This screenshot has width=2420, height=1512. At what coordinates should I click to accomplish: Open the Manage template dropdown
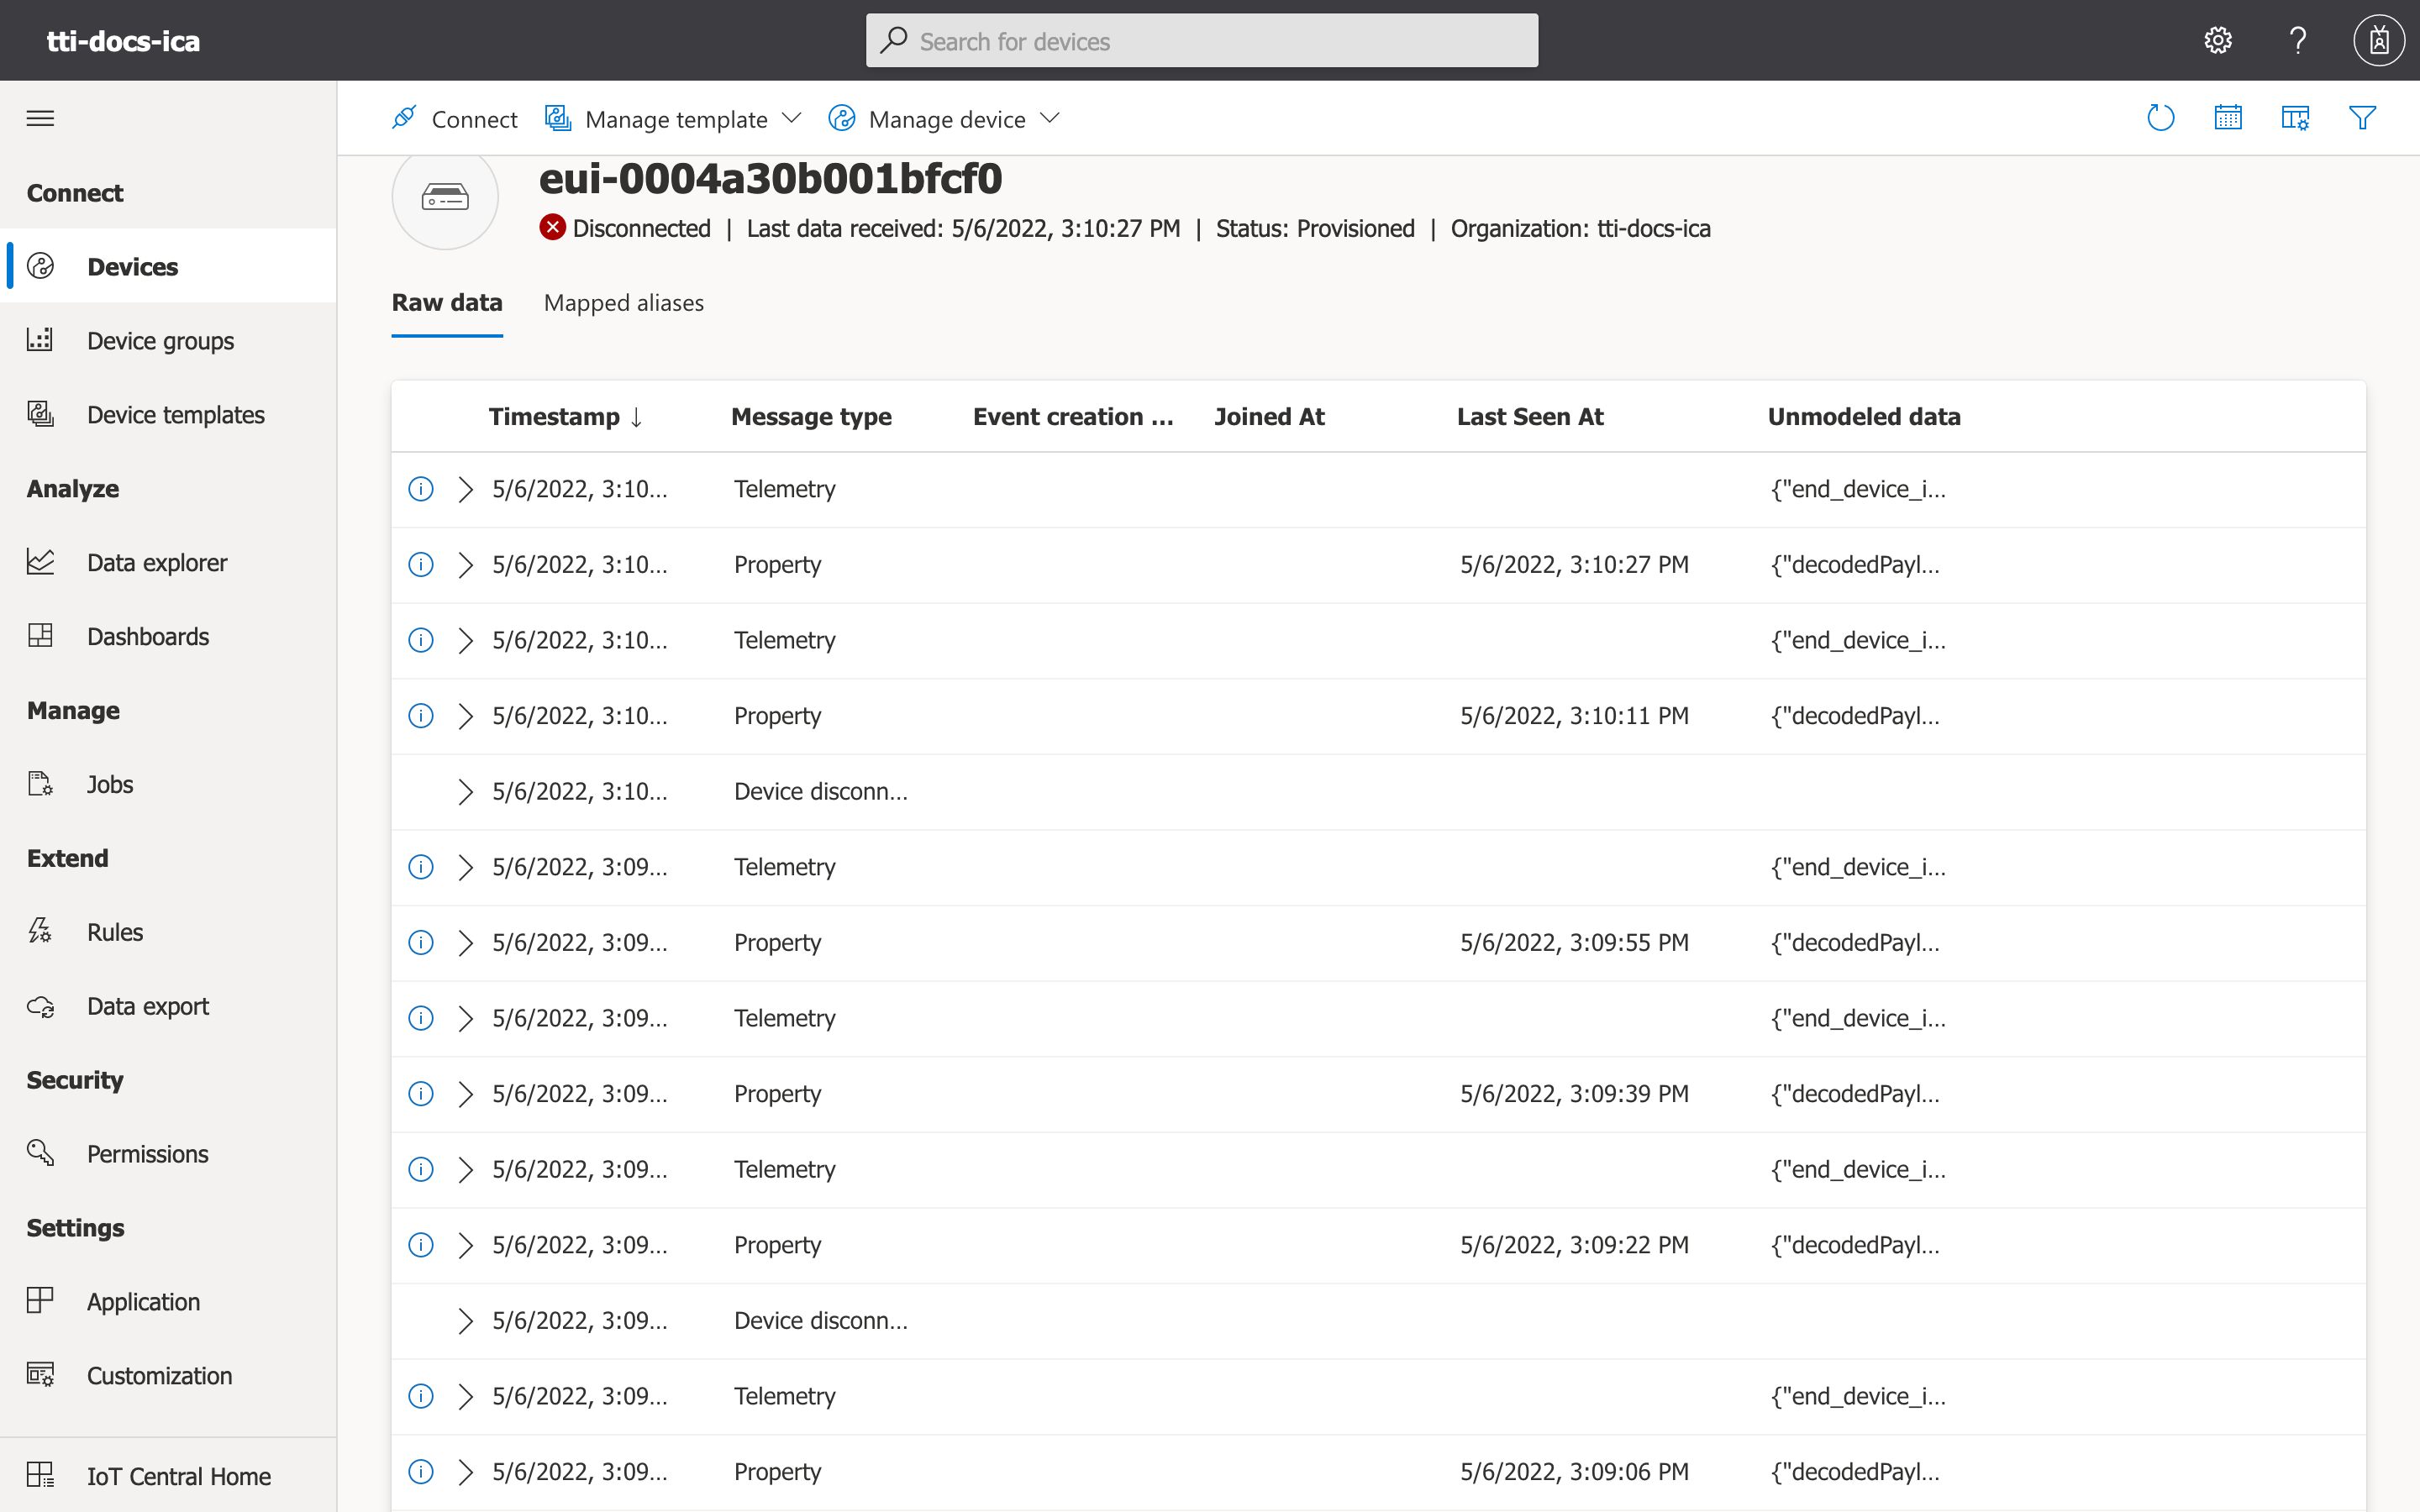(x=674, y=119)
